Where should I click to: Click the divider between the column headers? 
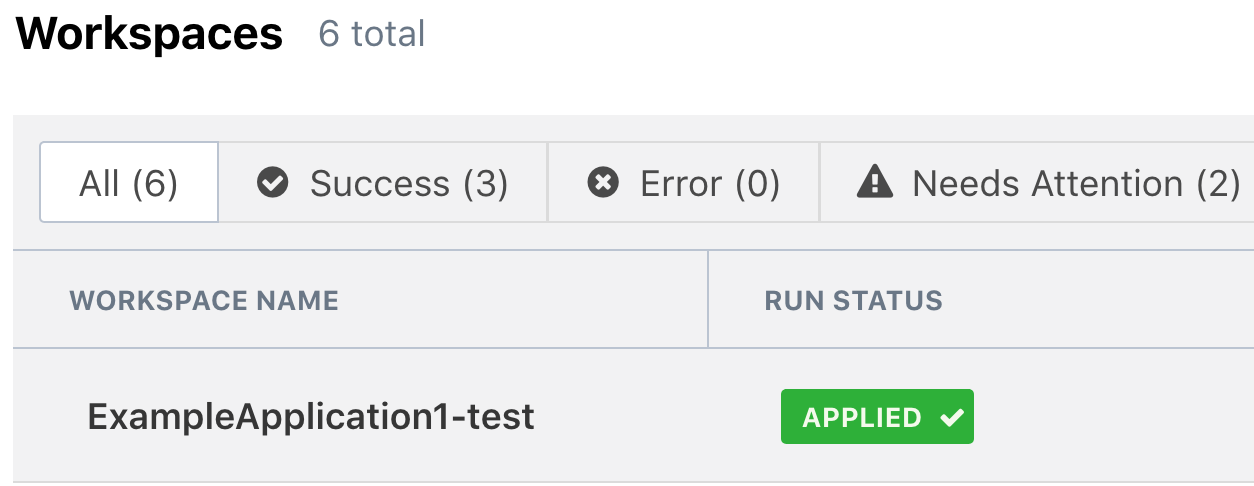(x=708, y=299)
